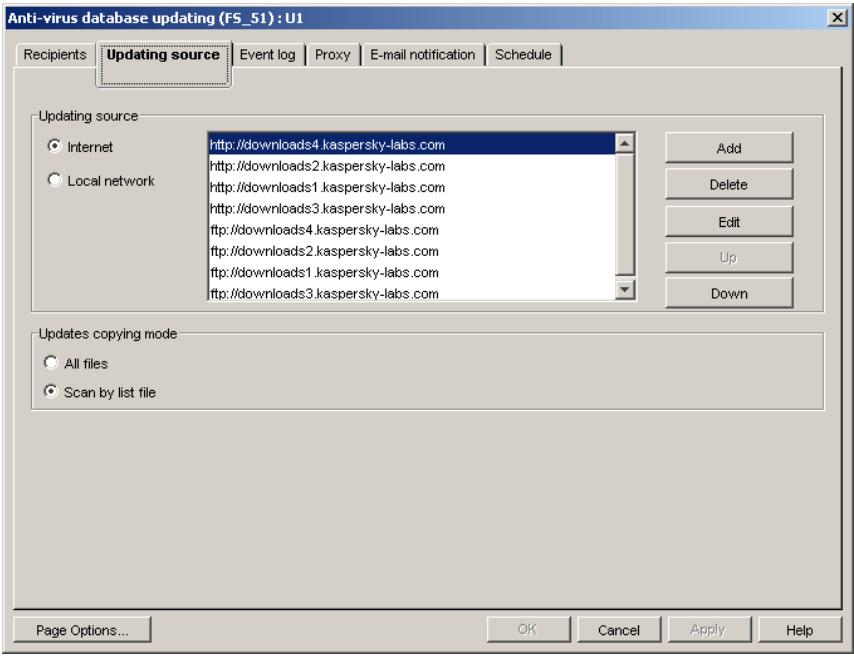This screenshot has width=854, height=656.
Task: Click the server list scroll-down arrow
Action: point(625,289)
